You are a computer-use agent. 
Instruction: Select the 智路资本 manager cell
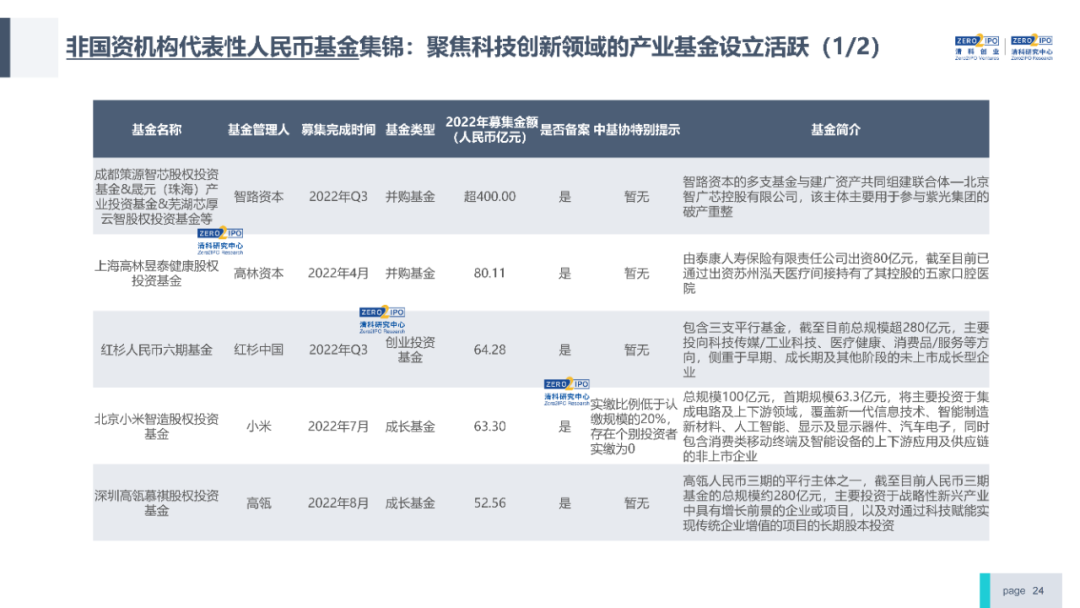coord(258,197)
